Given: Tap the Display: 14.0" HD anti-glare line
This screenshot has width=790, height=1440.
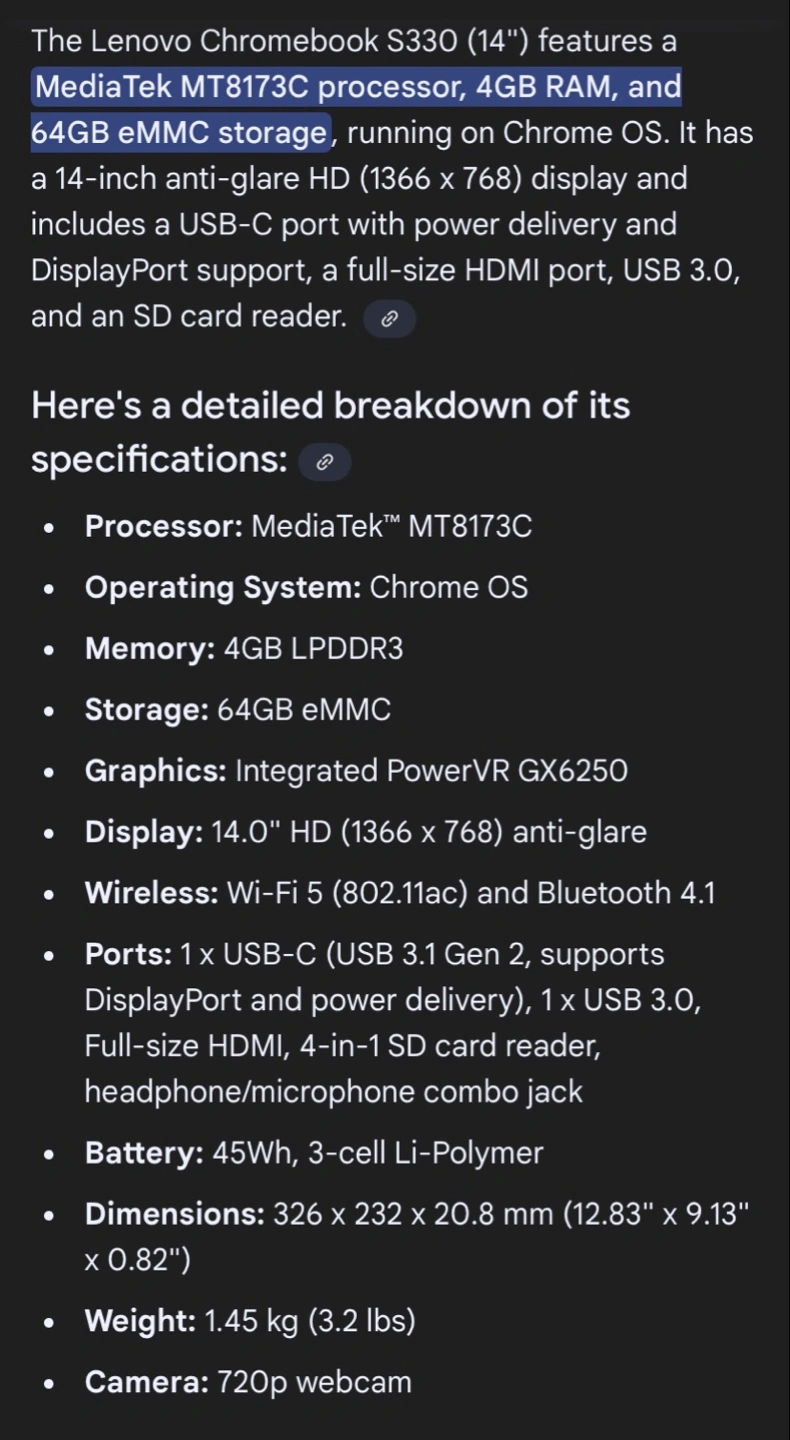Looking at the screenshot, I should [366, 832].
